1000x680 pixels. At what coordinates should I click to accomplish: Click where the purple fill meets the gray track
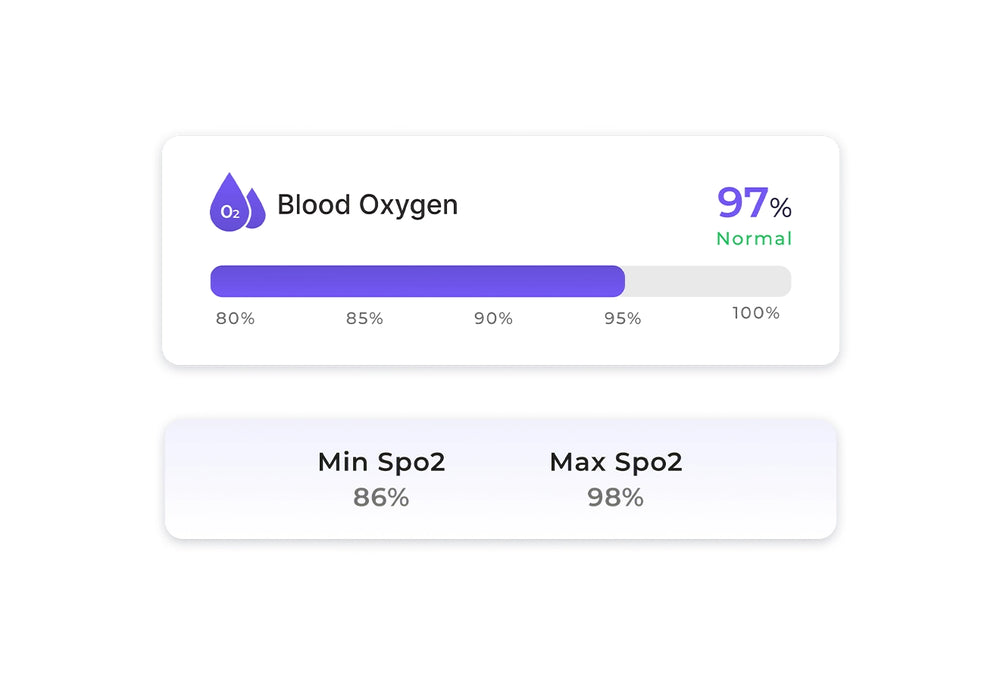pyautogui.click(x=625, y=281)
